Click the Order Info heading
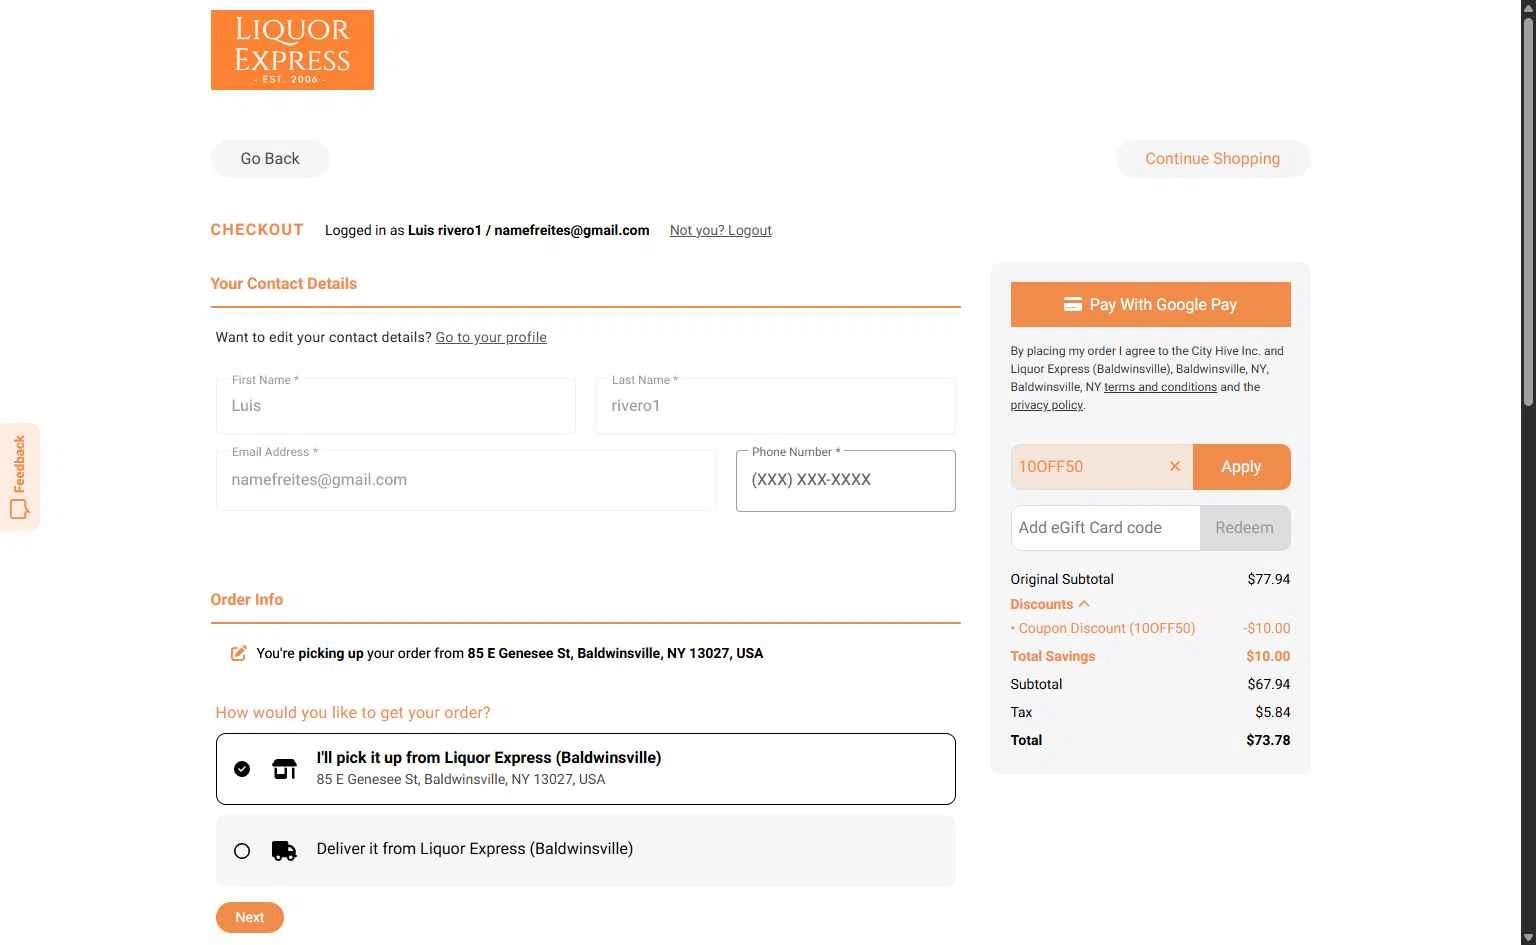Image resolution: width=1536 pixels, height=945 pixels. [x=246, y=599]
